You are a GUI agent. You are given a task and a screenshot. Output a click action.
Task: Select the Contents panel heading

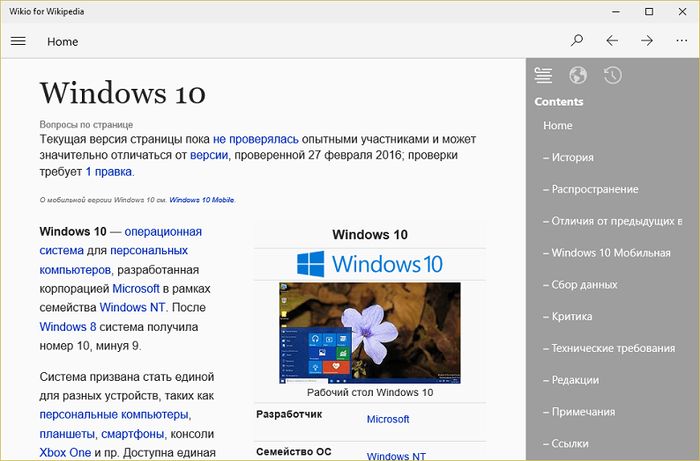point(559,101)
